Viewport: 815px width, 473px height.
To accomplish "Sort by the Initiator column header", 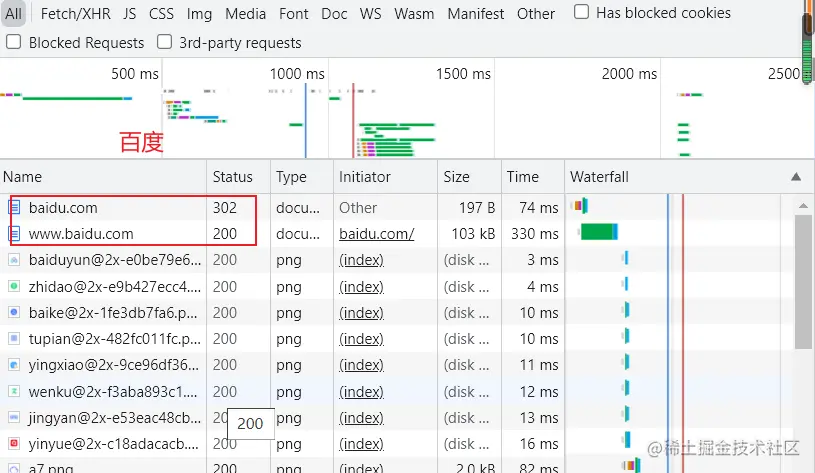I will click(x=385, y=177).
